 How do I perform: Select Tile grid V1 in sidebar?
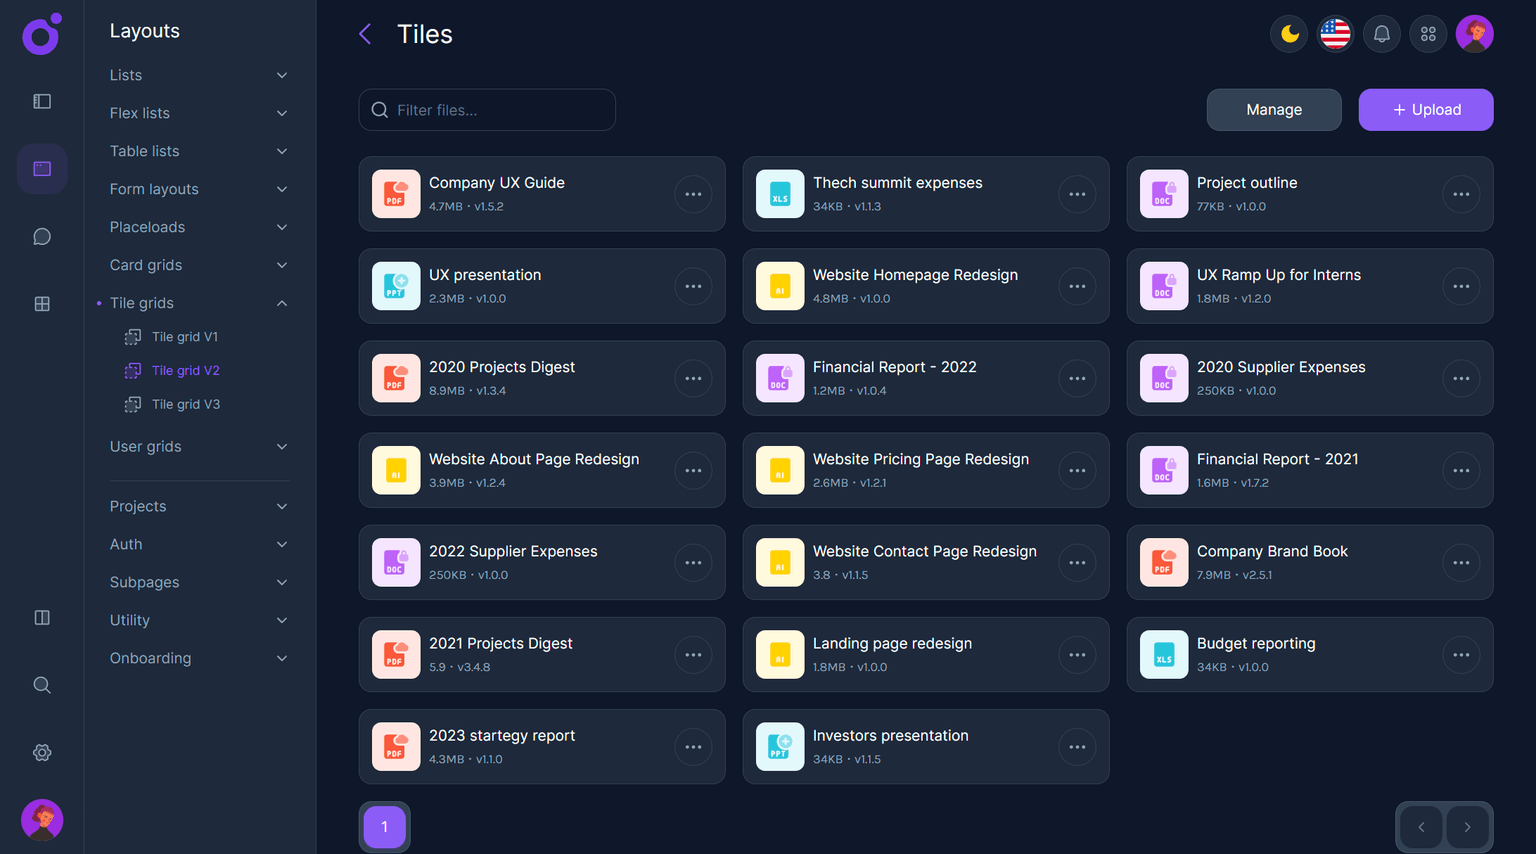[x=184, y=337]
